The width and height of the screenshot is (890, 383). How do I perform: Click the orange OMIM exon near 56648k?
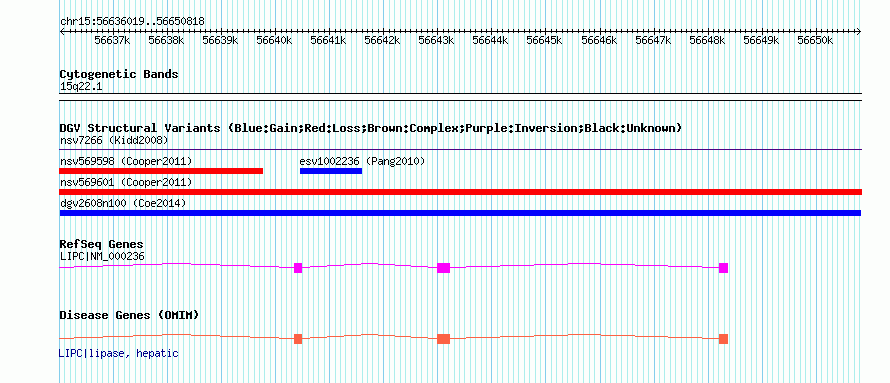[723, 339]
